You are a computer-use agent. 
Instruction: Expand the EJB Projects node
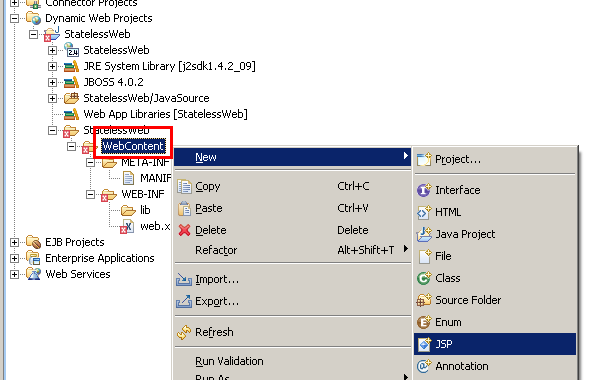[x=14, y=242]
